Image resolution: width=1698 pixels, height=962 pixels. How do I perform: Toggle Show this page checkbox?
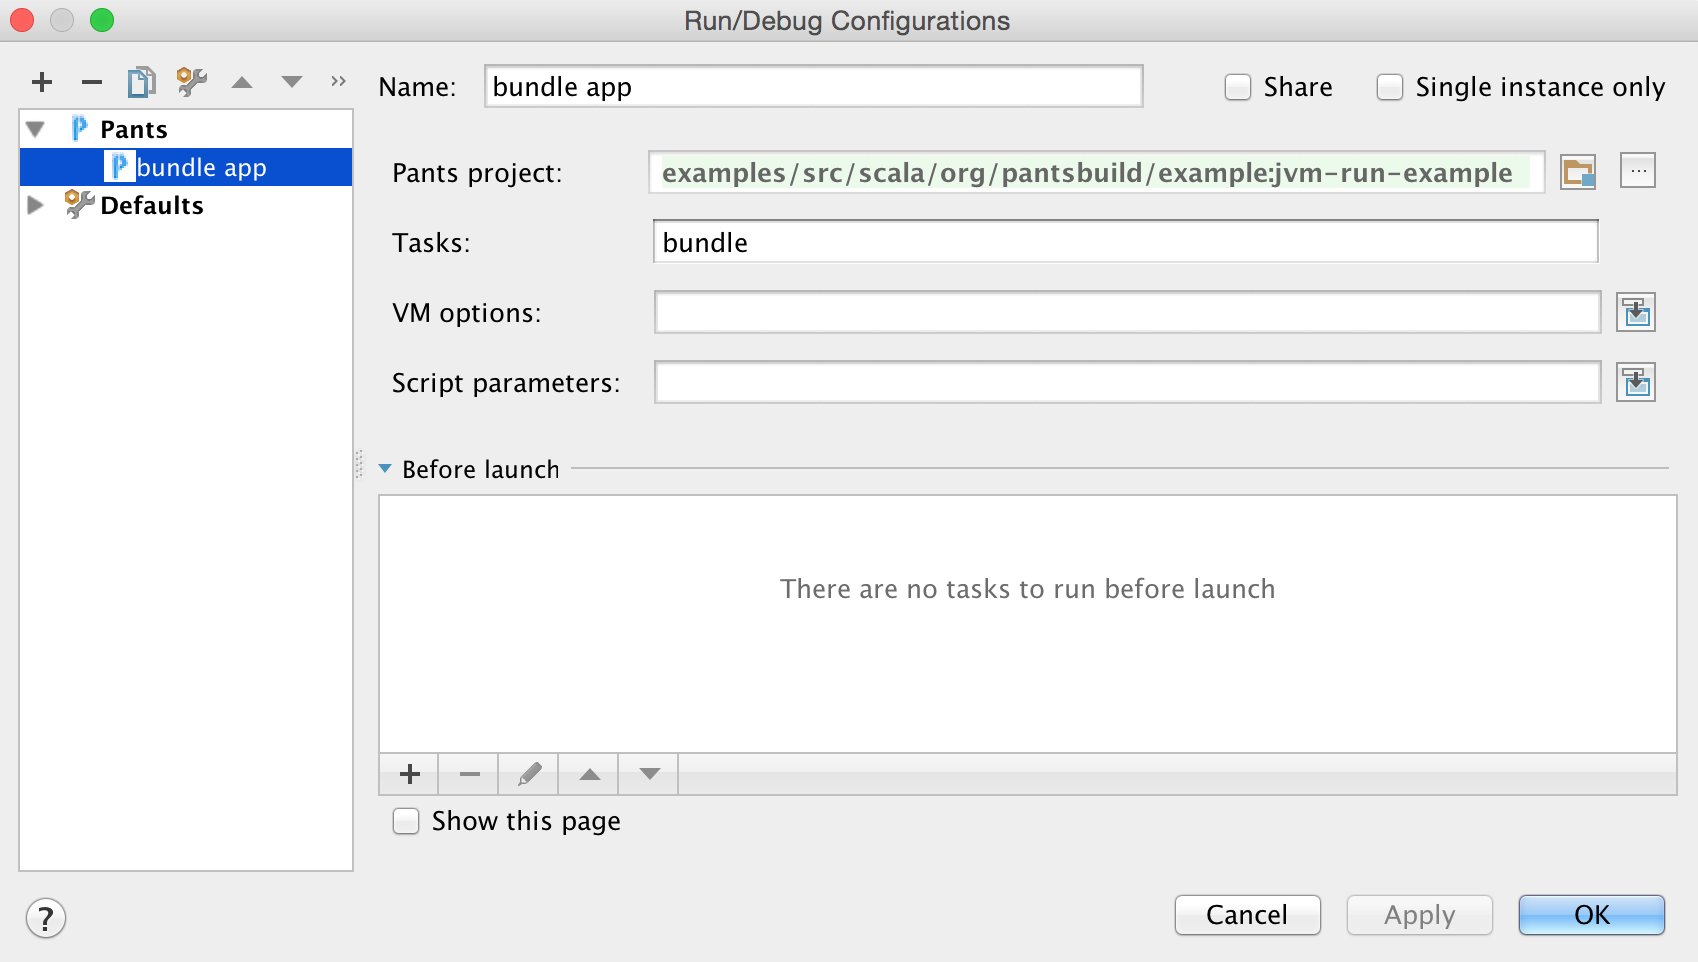click(x=406, y=821)
